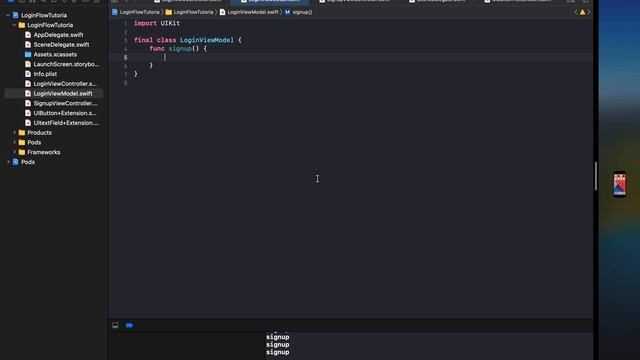Collapse the LoginFlowTutoria project root

click(8, 15)
